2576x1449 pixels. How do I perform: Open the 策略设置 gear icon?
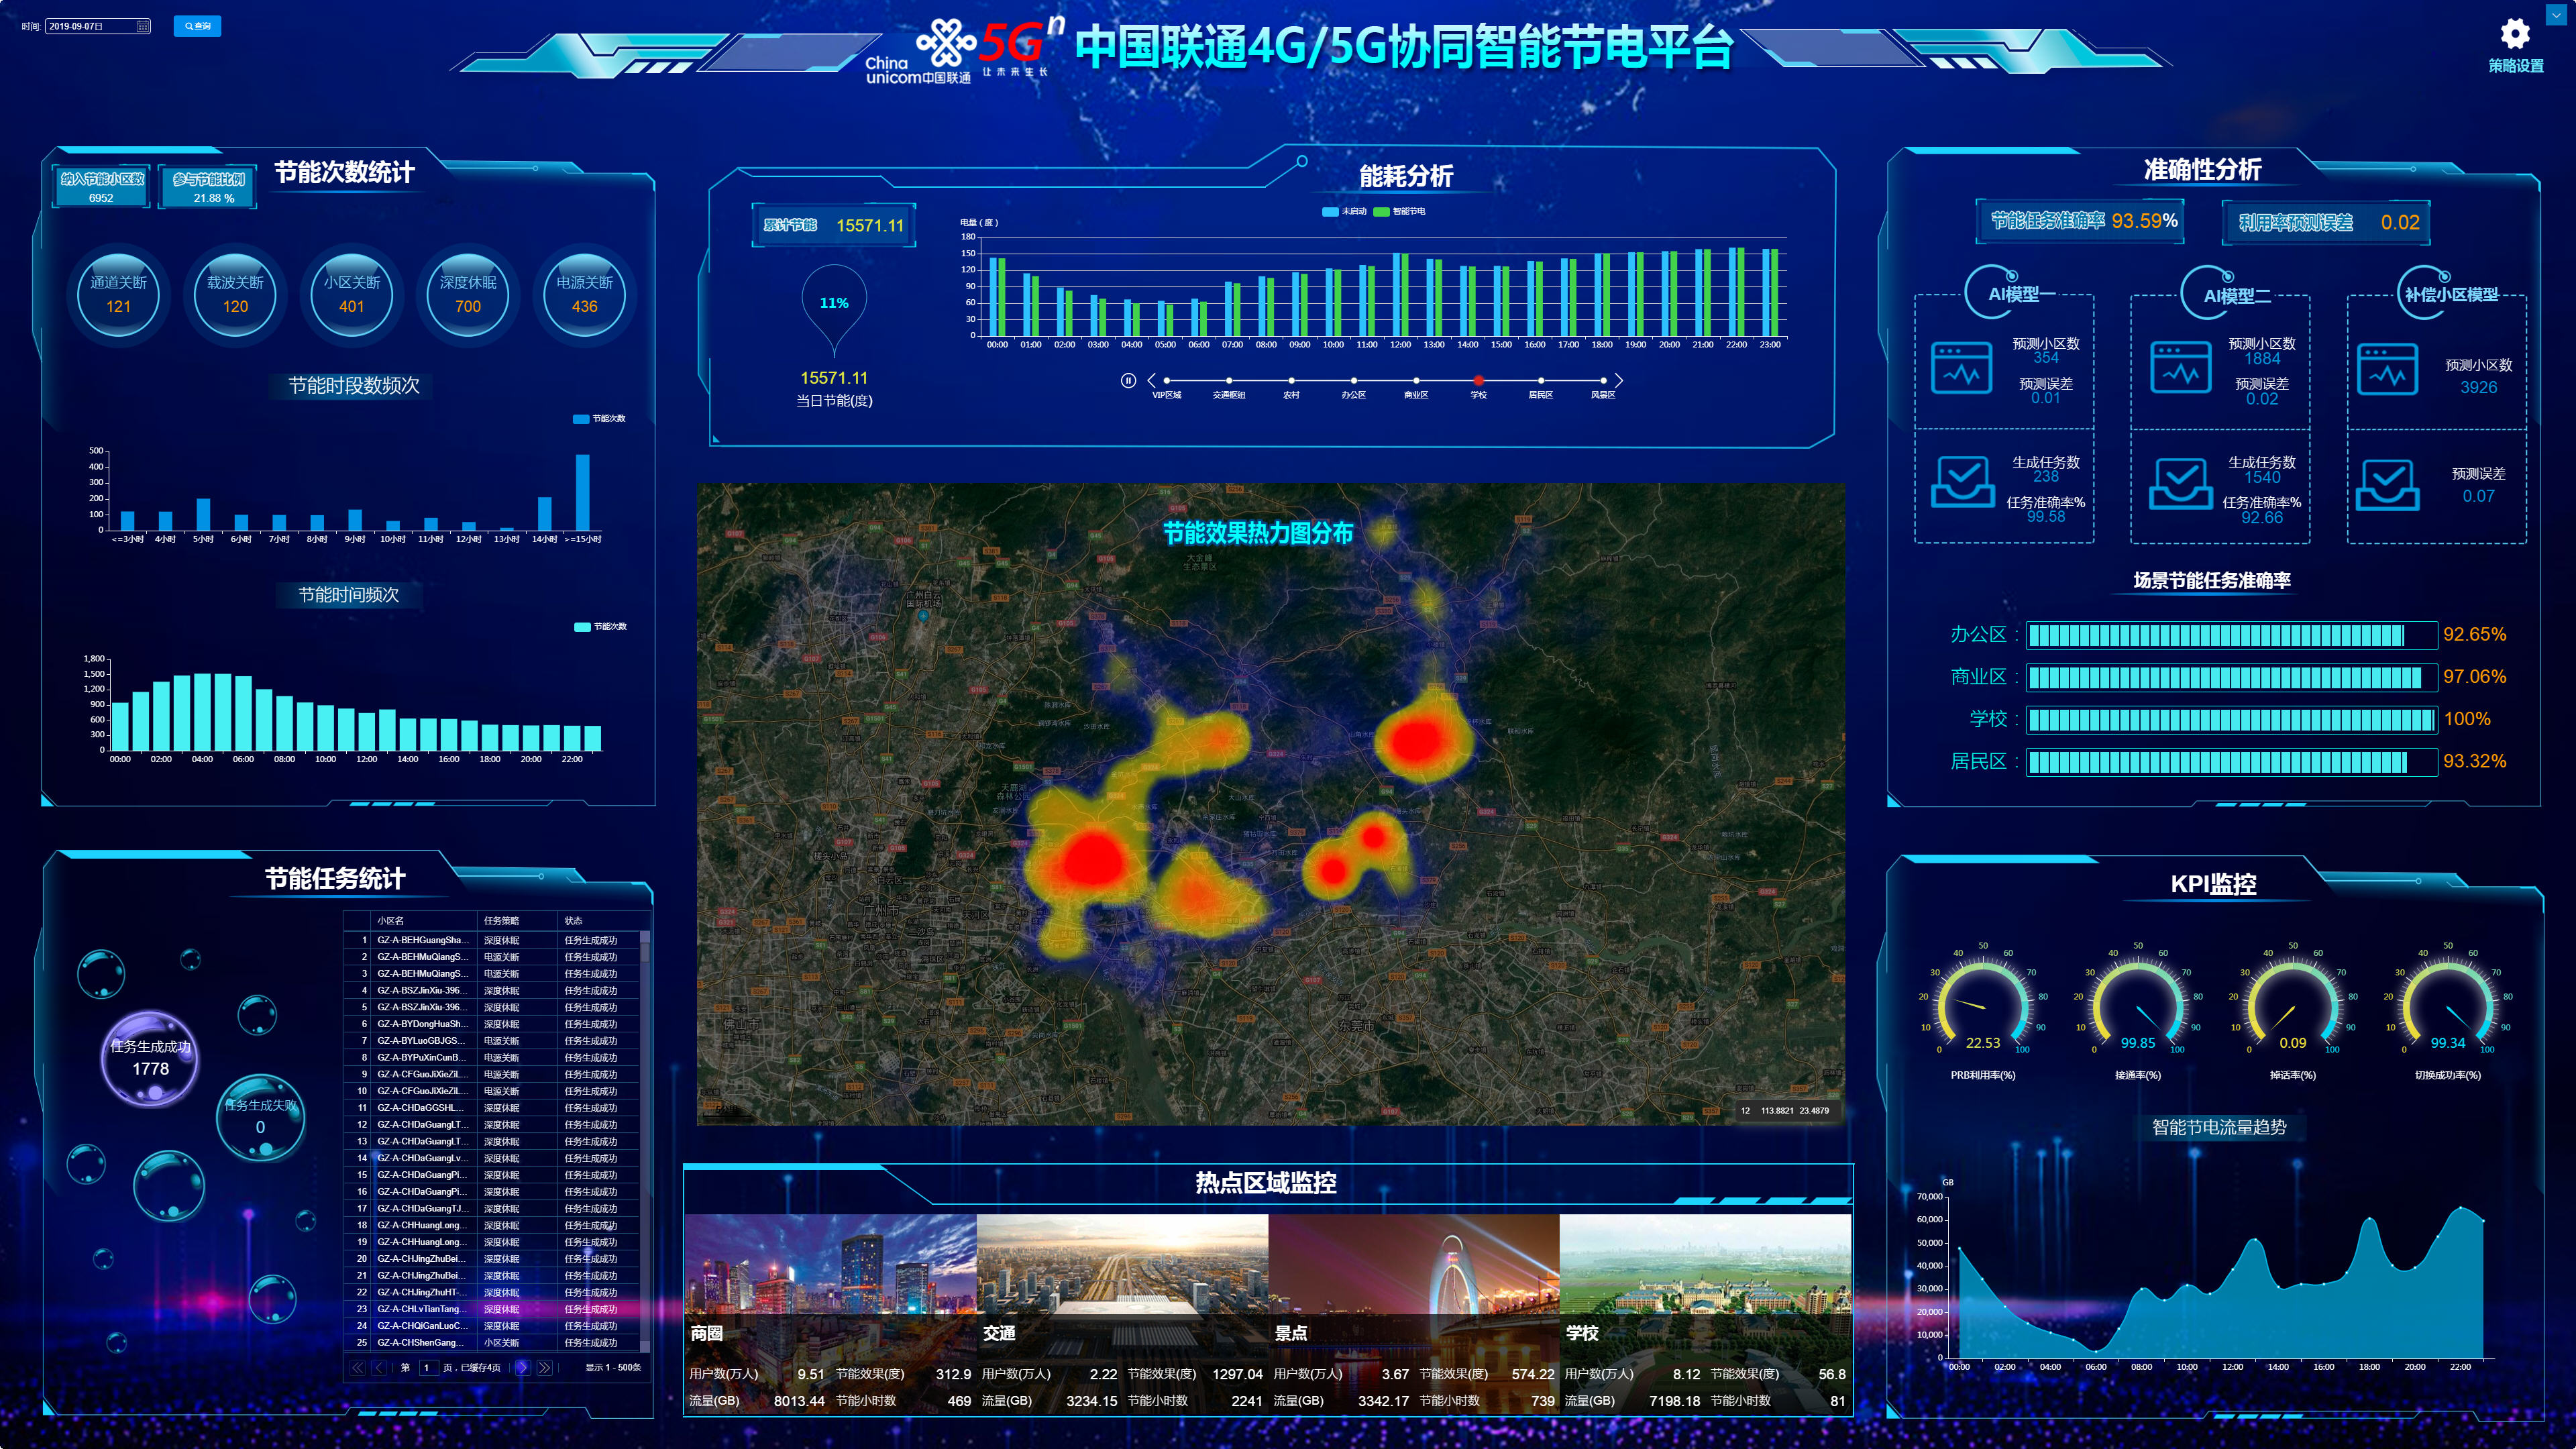(x=2515, y=35)
